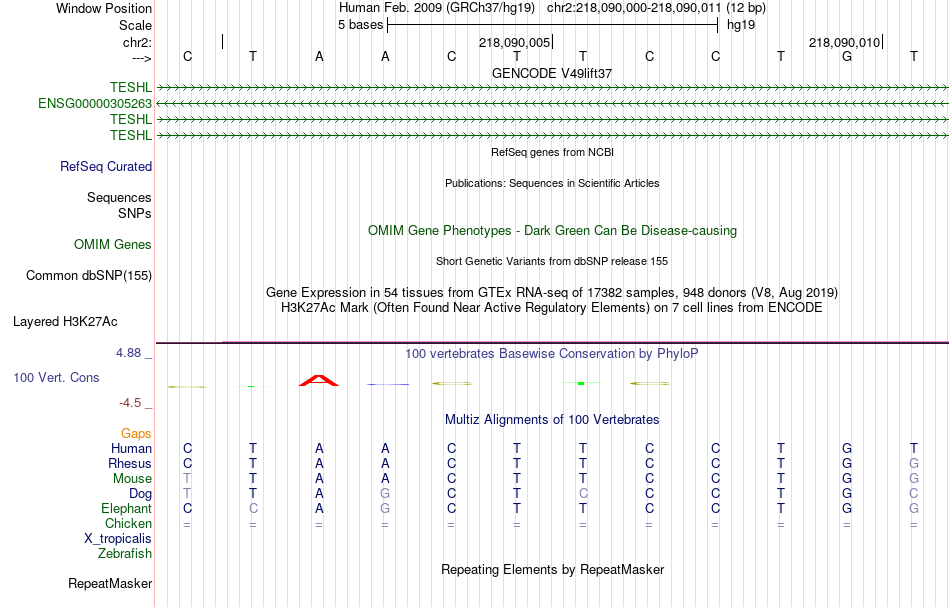Click the Sequences track label
Screen dimensions: 950x607
click(119, 197)
